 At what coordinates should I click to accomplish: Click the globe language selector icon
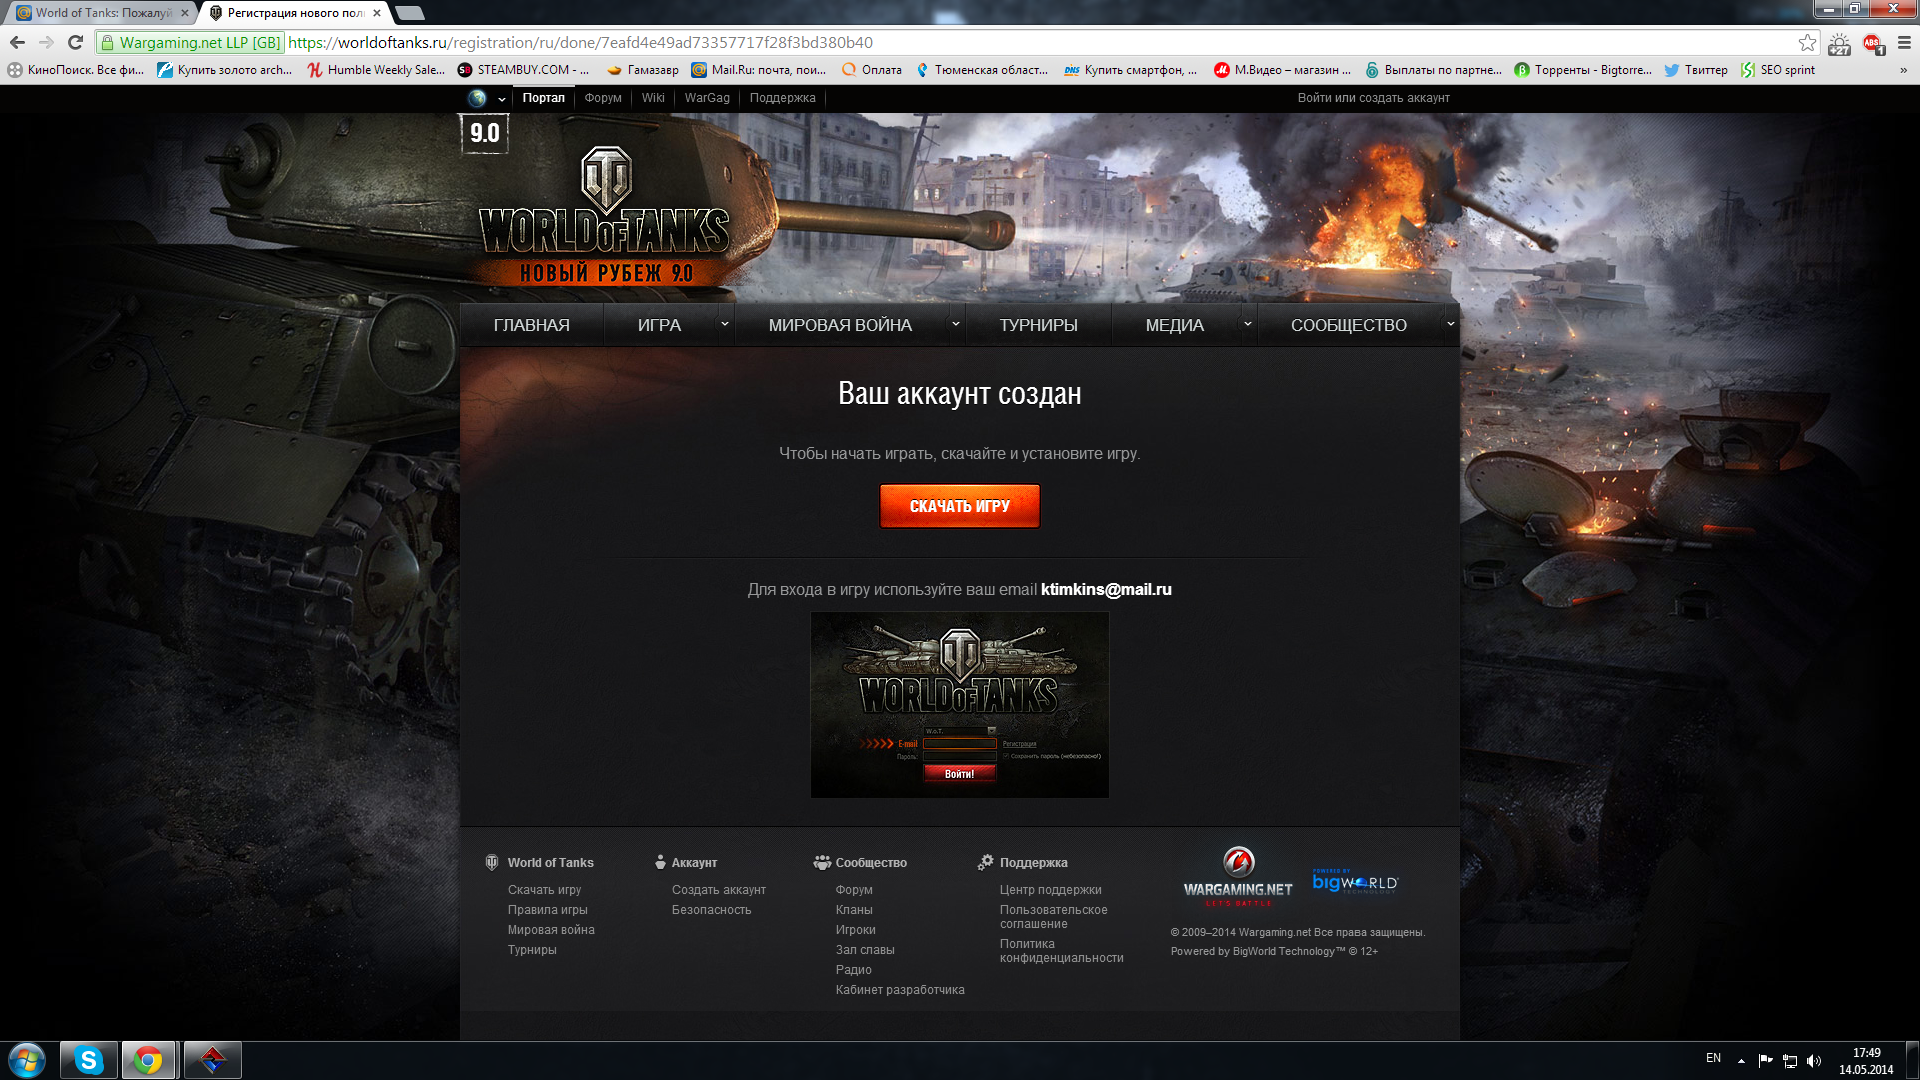(x=477, y=98)
